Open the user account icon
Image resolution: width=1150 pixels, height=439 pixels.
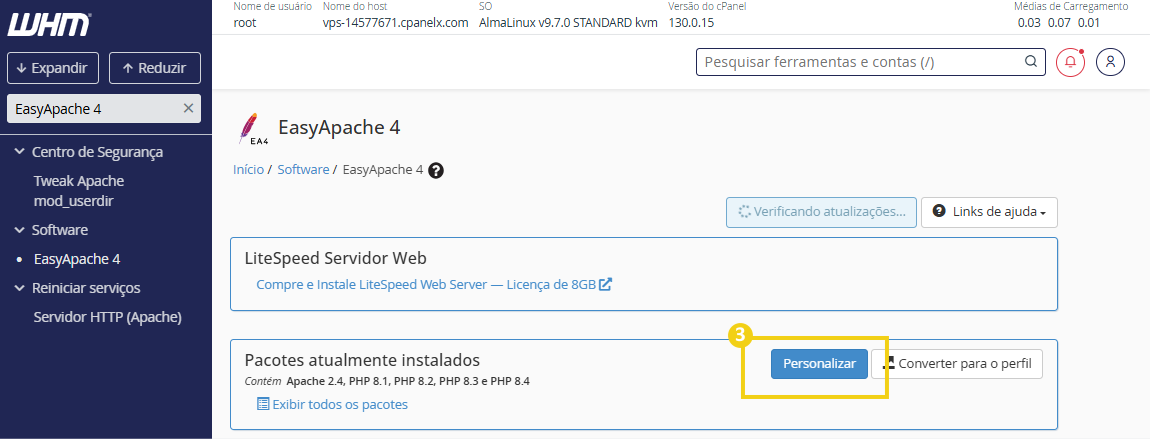1110,62
